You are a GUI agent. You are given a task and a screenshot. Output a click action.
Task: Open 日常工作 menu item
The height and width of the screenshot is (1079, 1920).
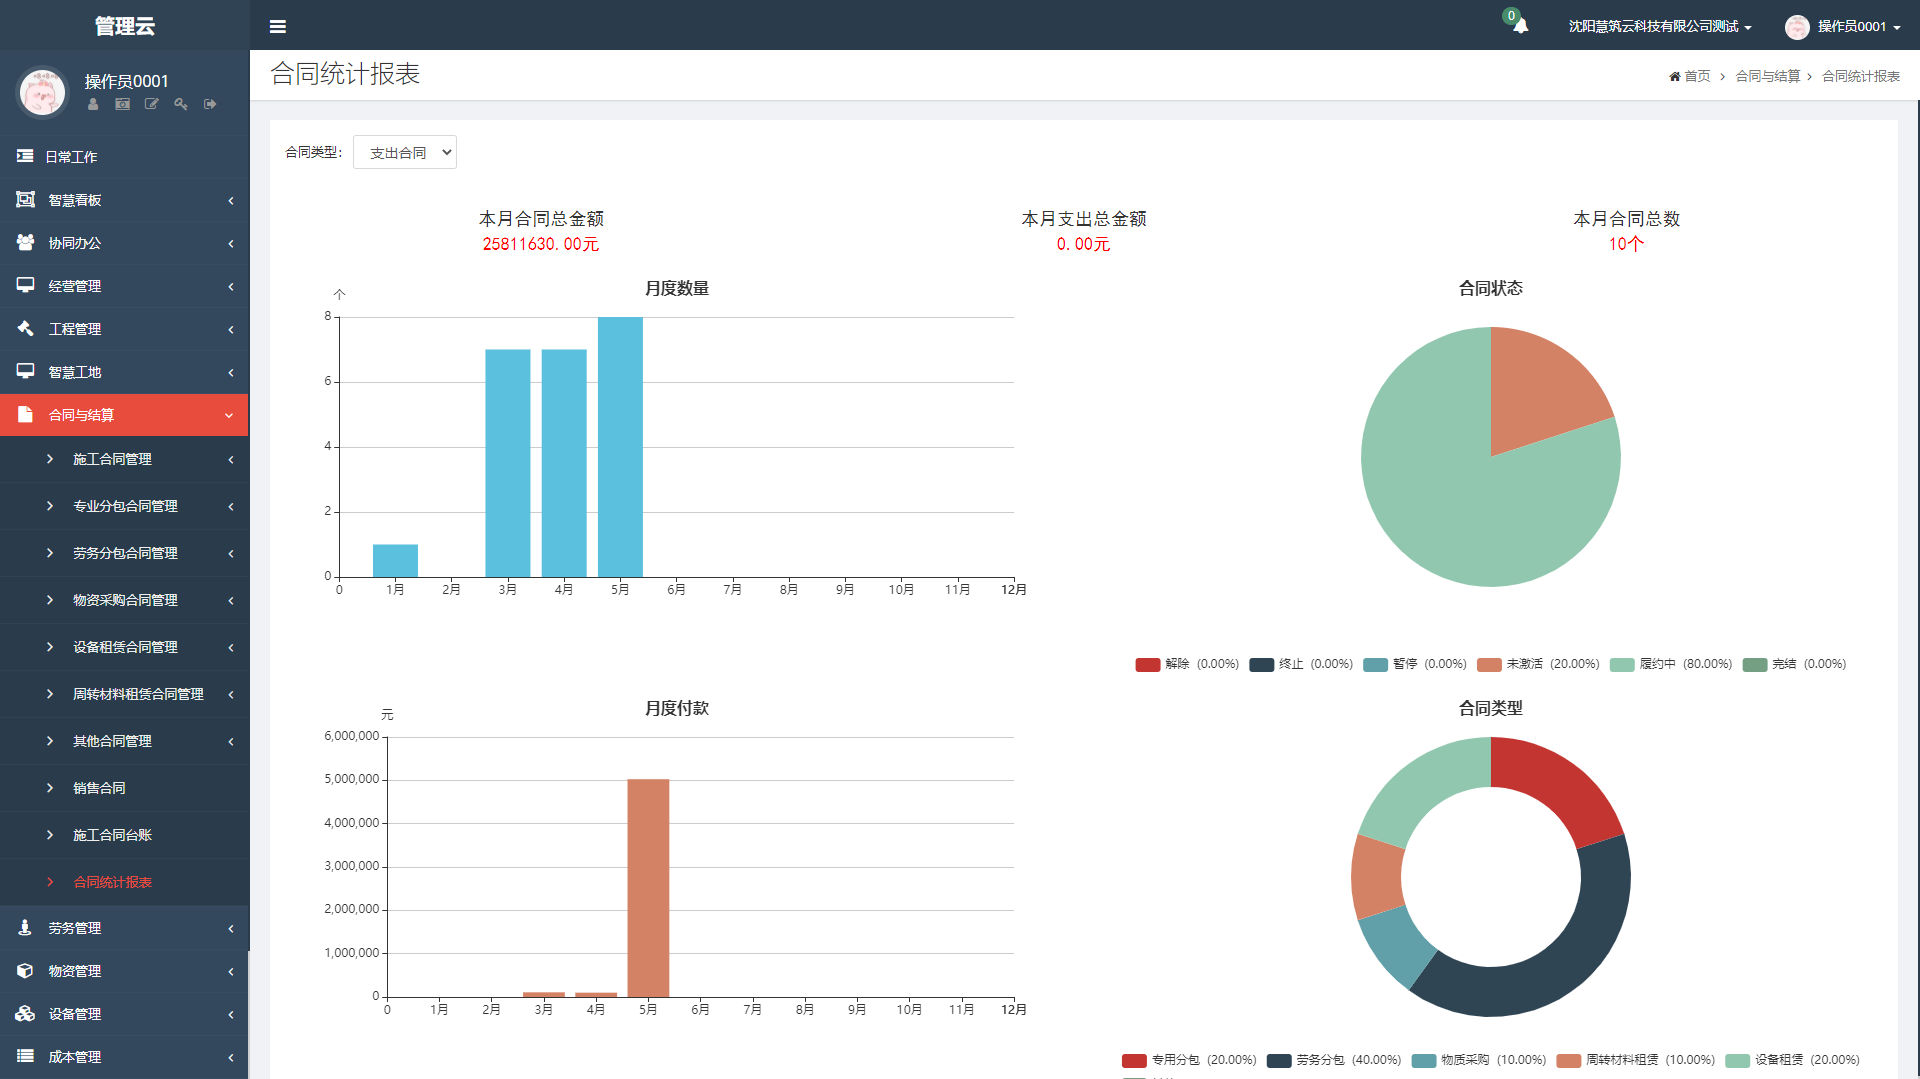[x=124, y=157]
